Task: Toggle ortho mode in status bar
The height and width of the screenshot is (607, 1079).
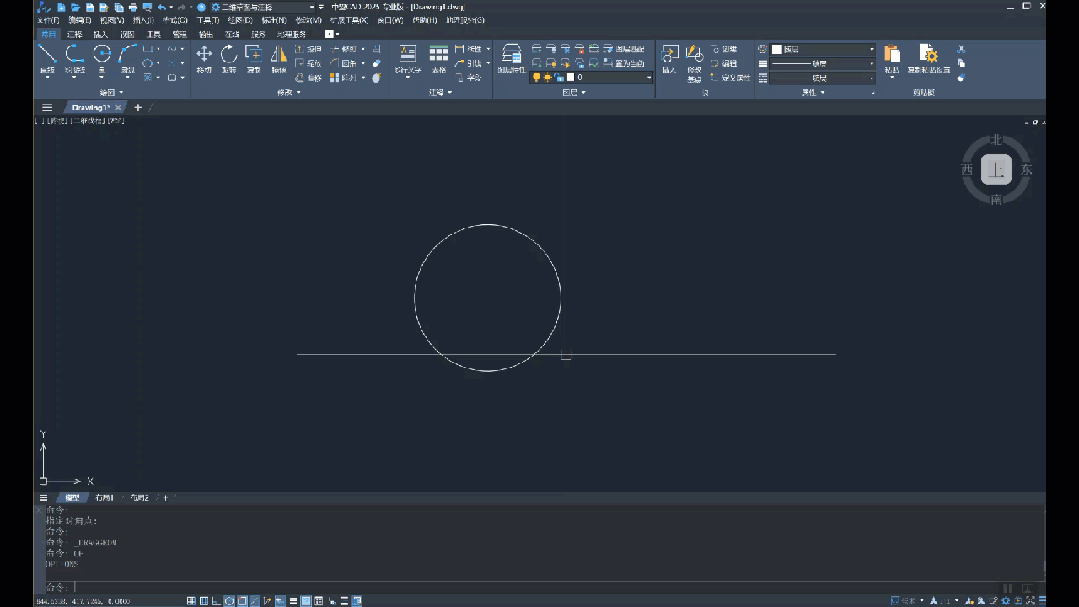Action: click(217, 601)
